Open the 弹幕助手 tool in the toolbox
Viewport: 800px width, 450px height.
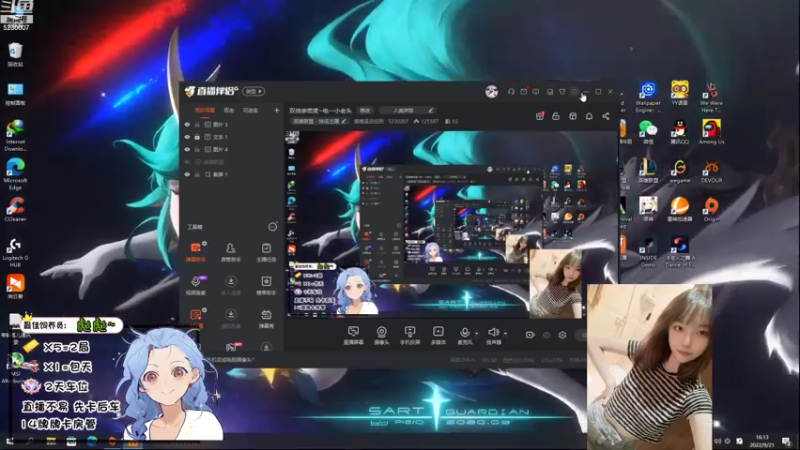[195, 252]
